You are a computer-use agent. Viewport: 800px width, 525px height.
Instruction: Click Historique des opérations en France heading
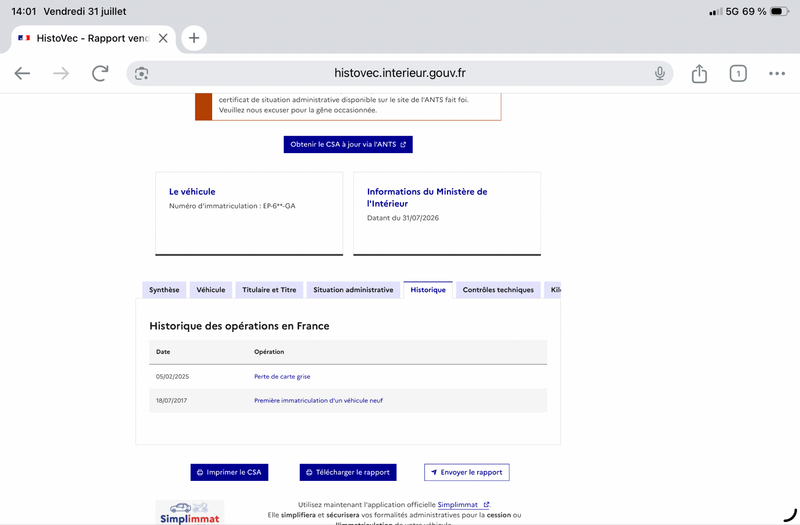point(239,326)
